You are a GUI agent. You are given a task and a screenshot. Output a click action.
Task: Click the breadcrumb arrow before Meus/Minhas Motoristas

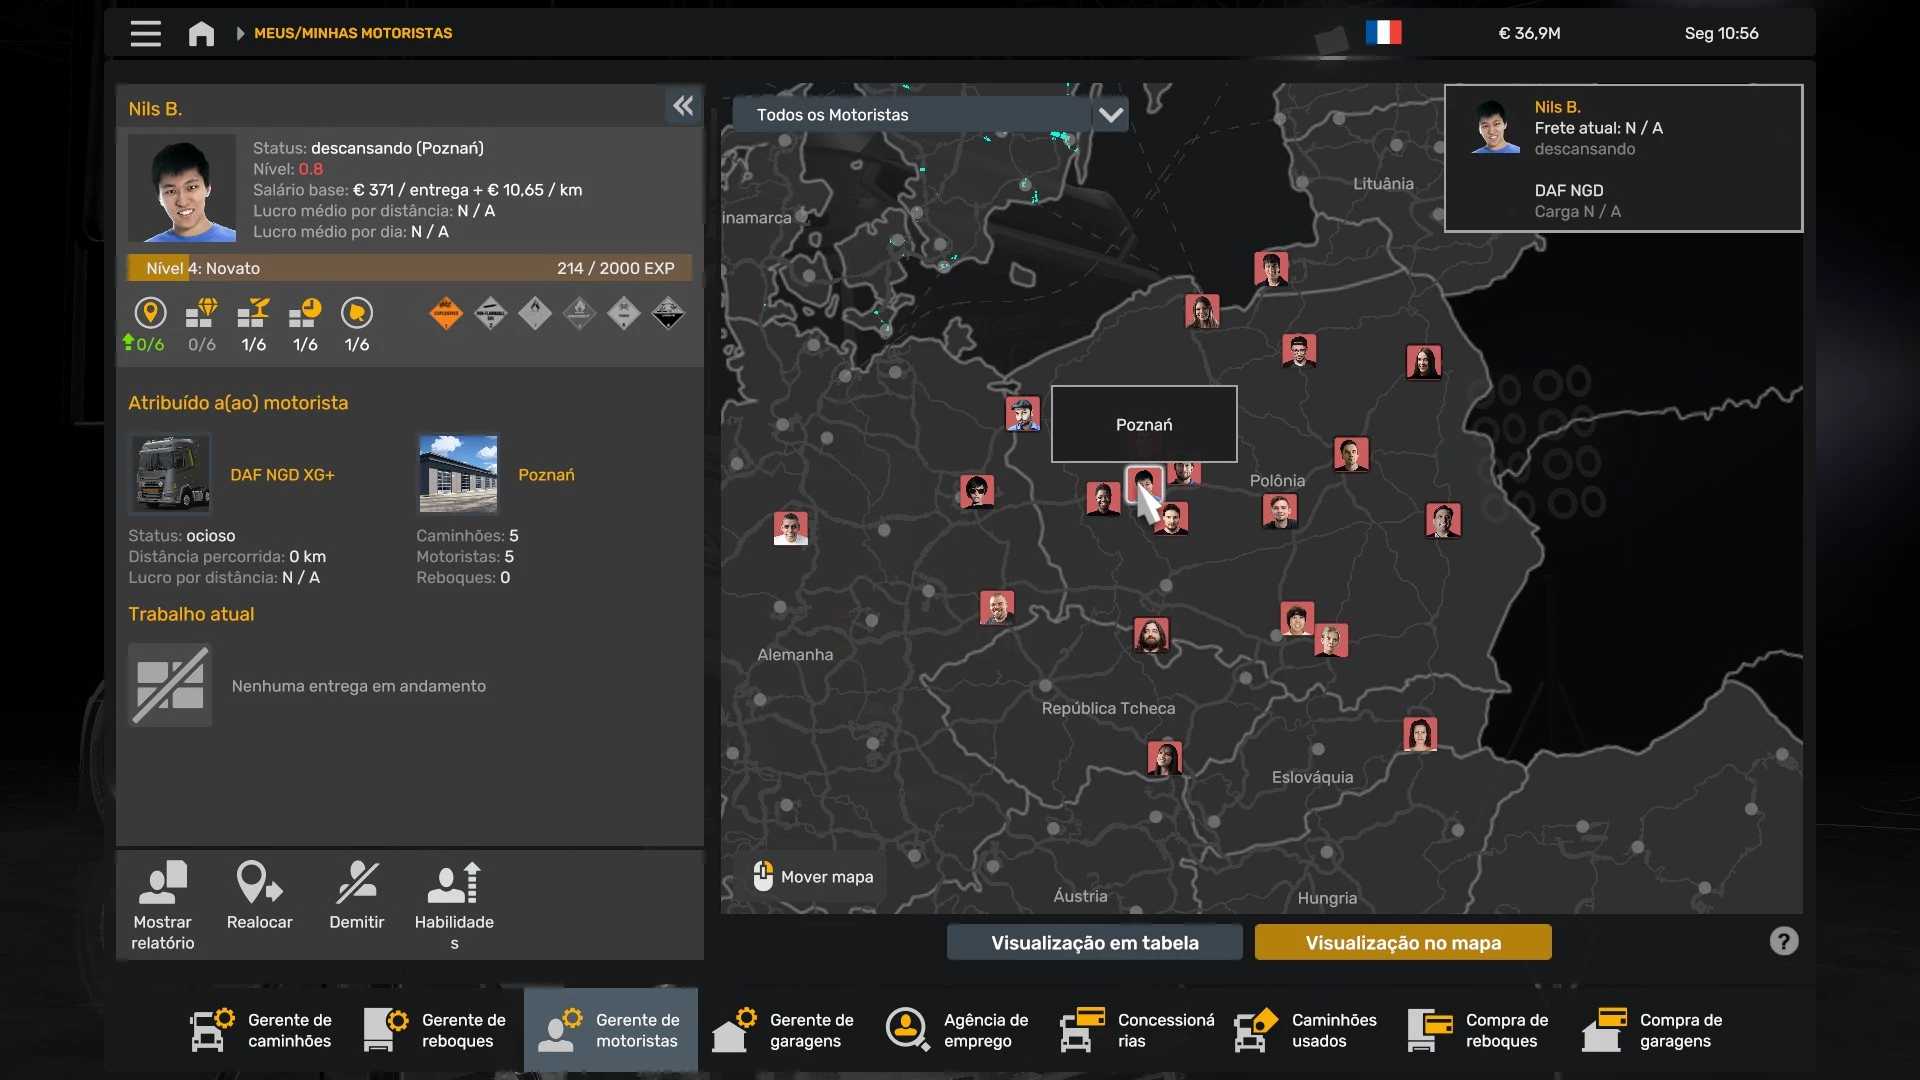pyautogui.click(x=240, y=33)
